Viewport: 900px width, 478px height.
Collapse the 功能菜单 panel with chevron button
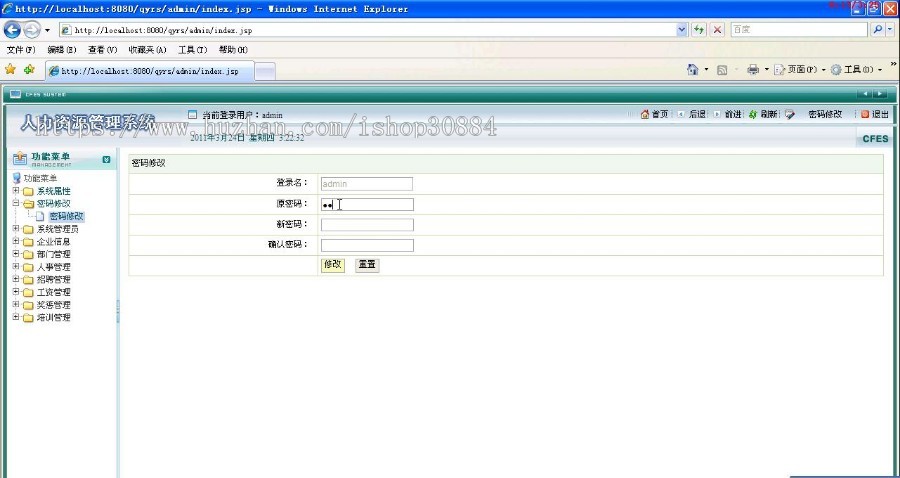pos(106,160)
